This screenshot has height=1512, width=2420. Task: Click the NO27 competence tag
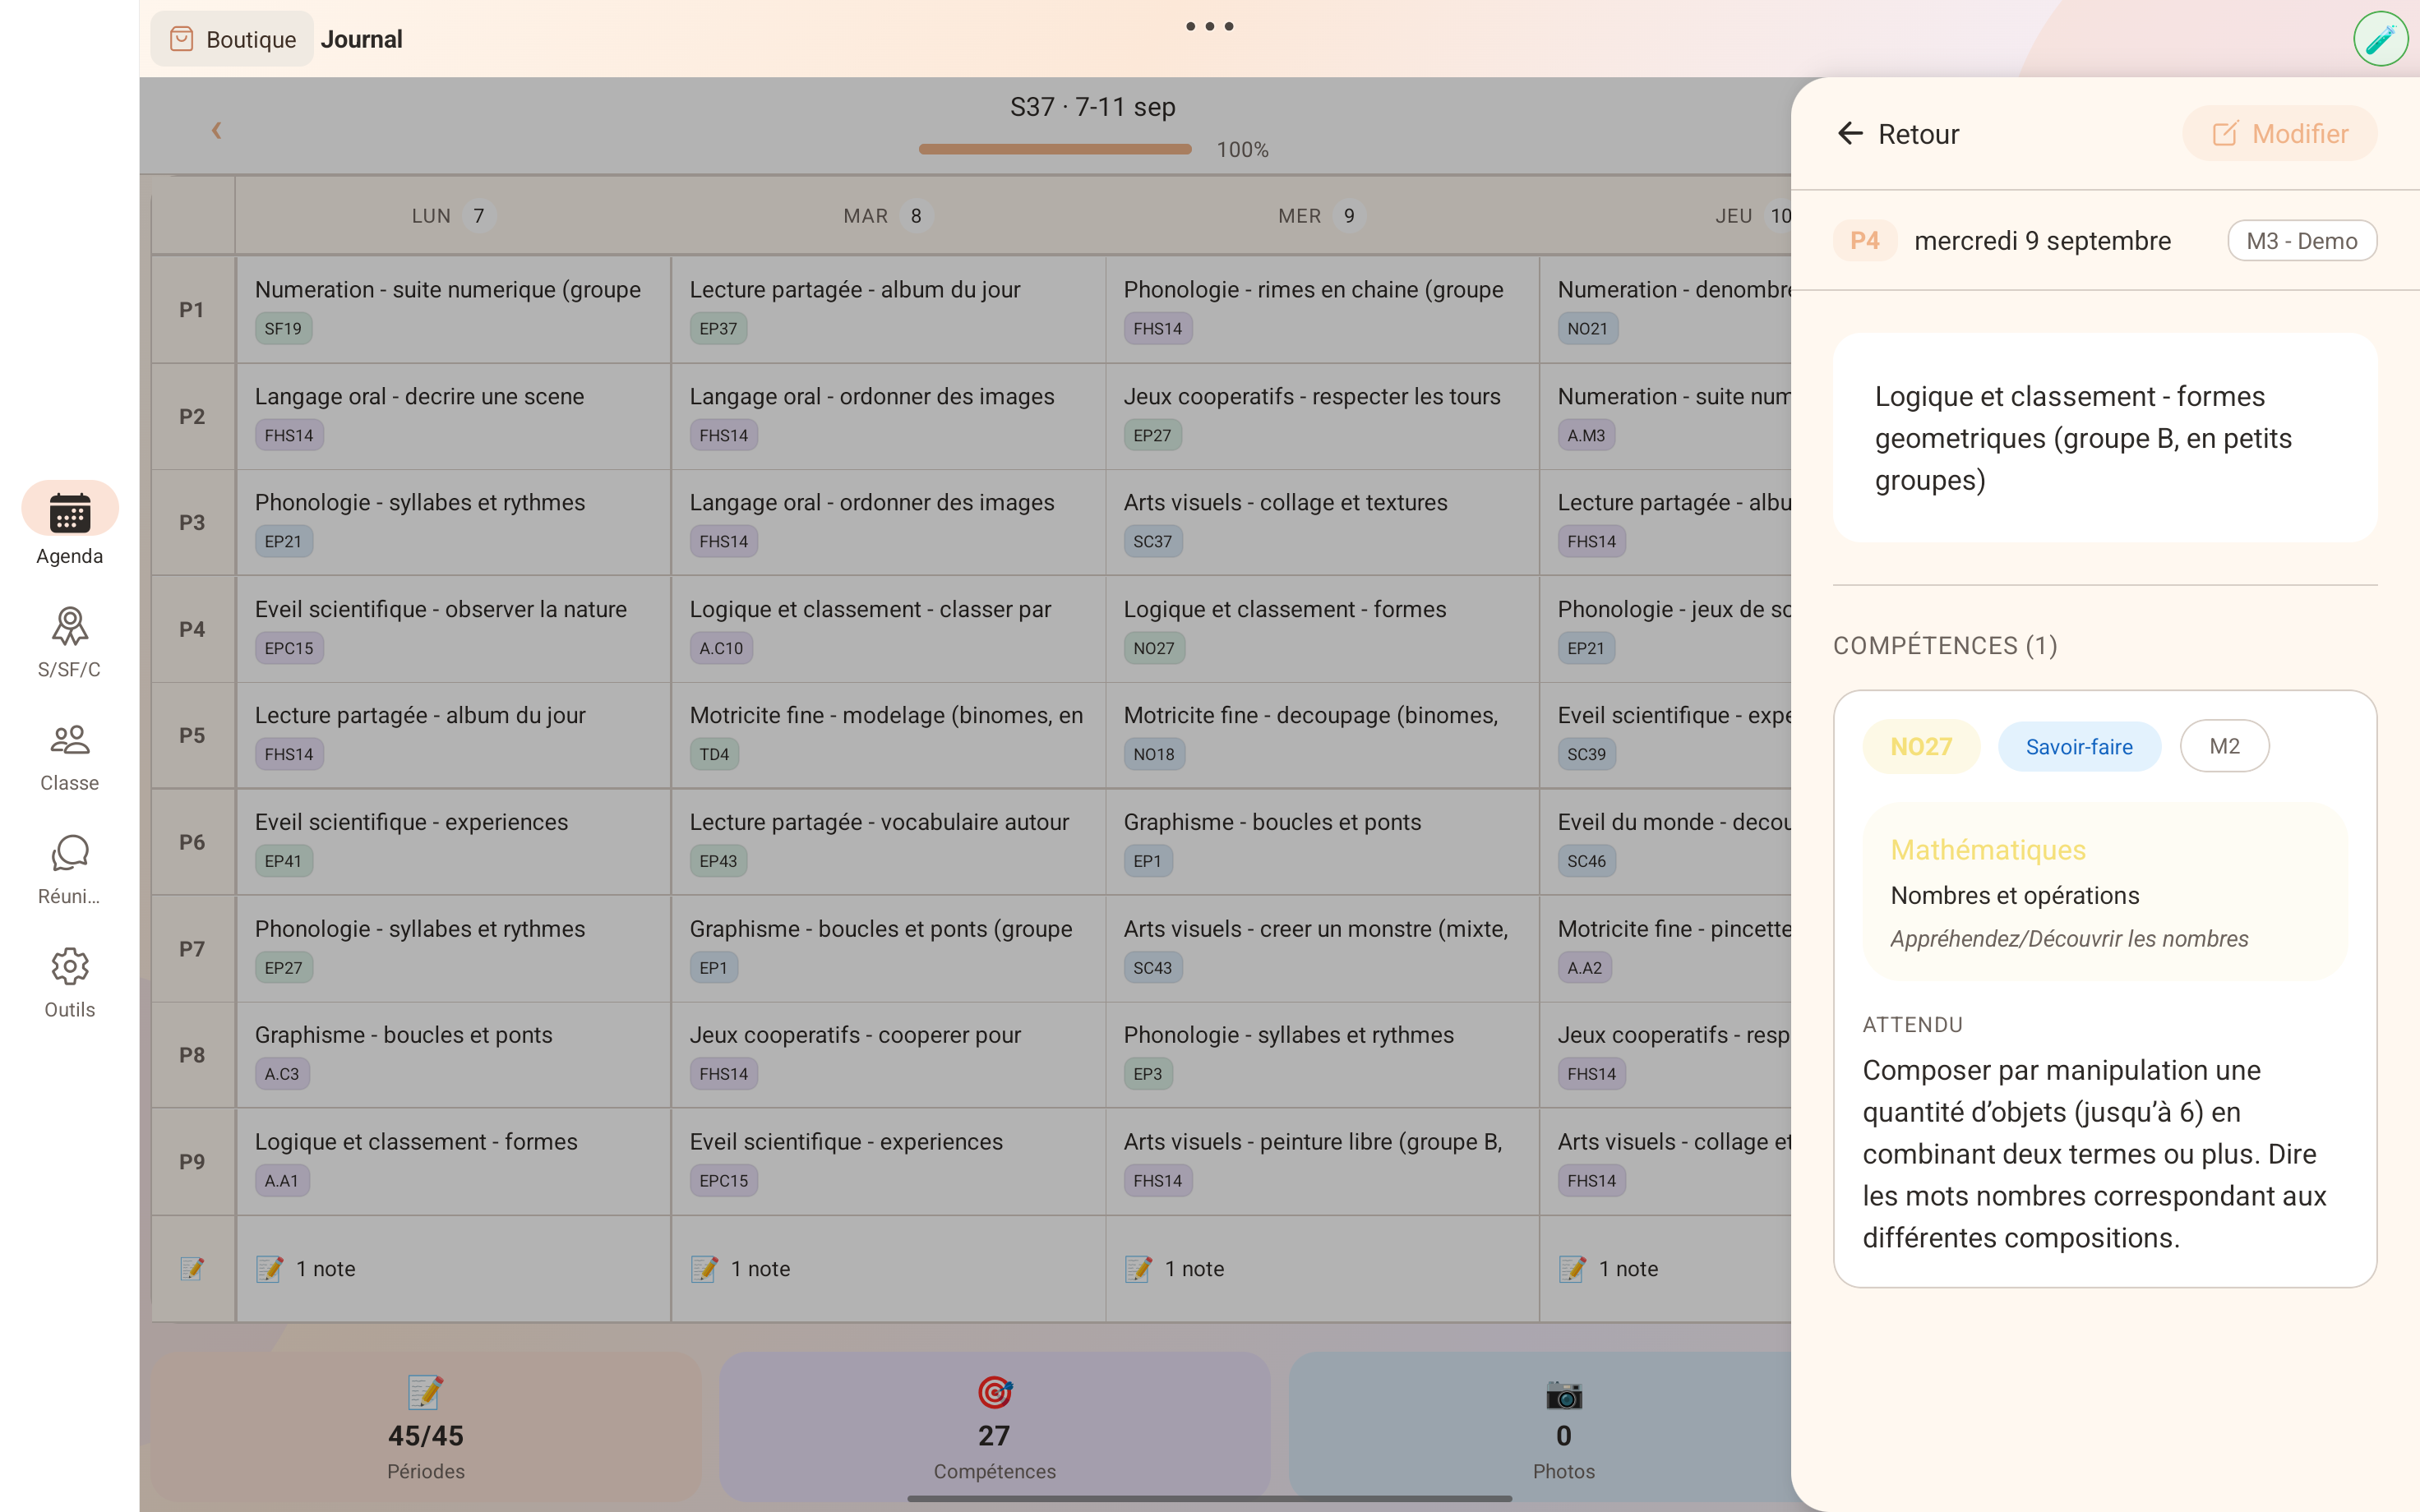coord(1920,747)
